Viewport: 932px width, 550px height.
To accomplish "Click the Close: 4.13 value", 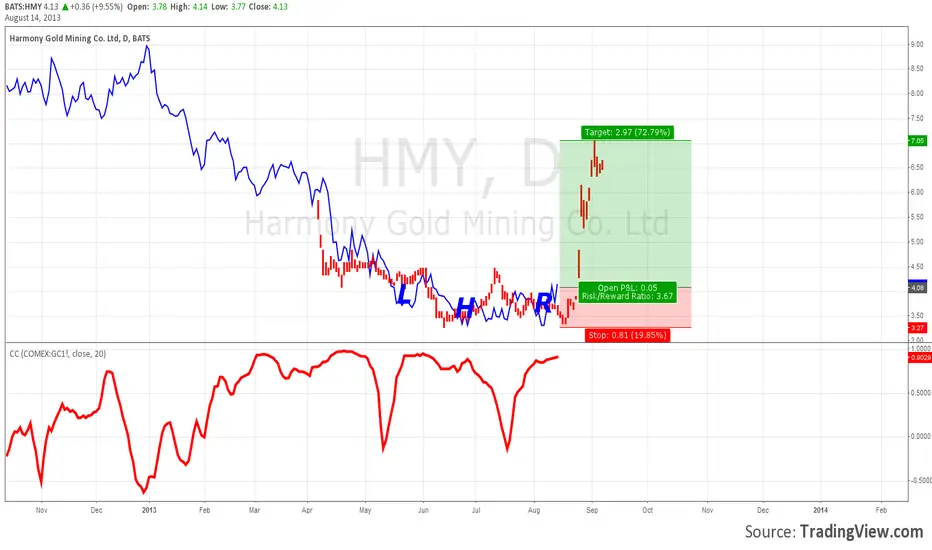I will pyautogui.click(x=269, y=7).
